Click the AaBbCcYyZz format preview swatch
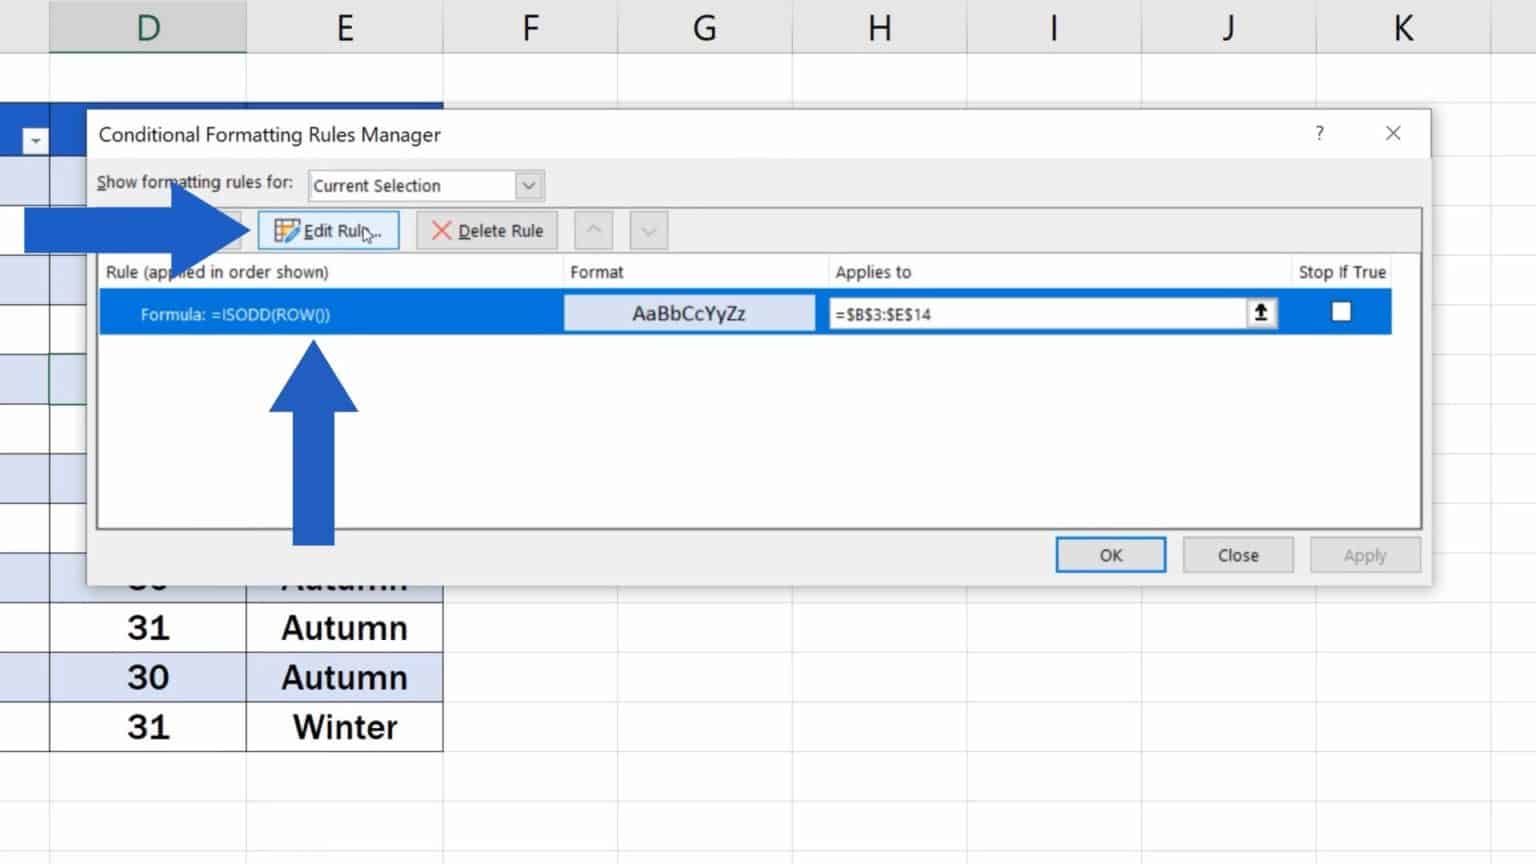Viewport: 1536px width, 864px height. coord(689,313)
